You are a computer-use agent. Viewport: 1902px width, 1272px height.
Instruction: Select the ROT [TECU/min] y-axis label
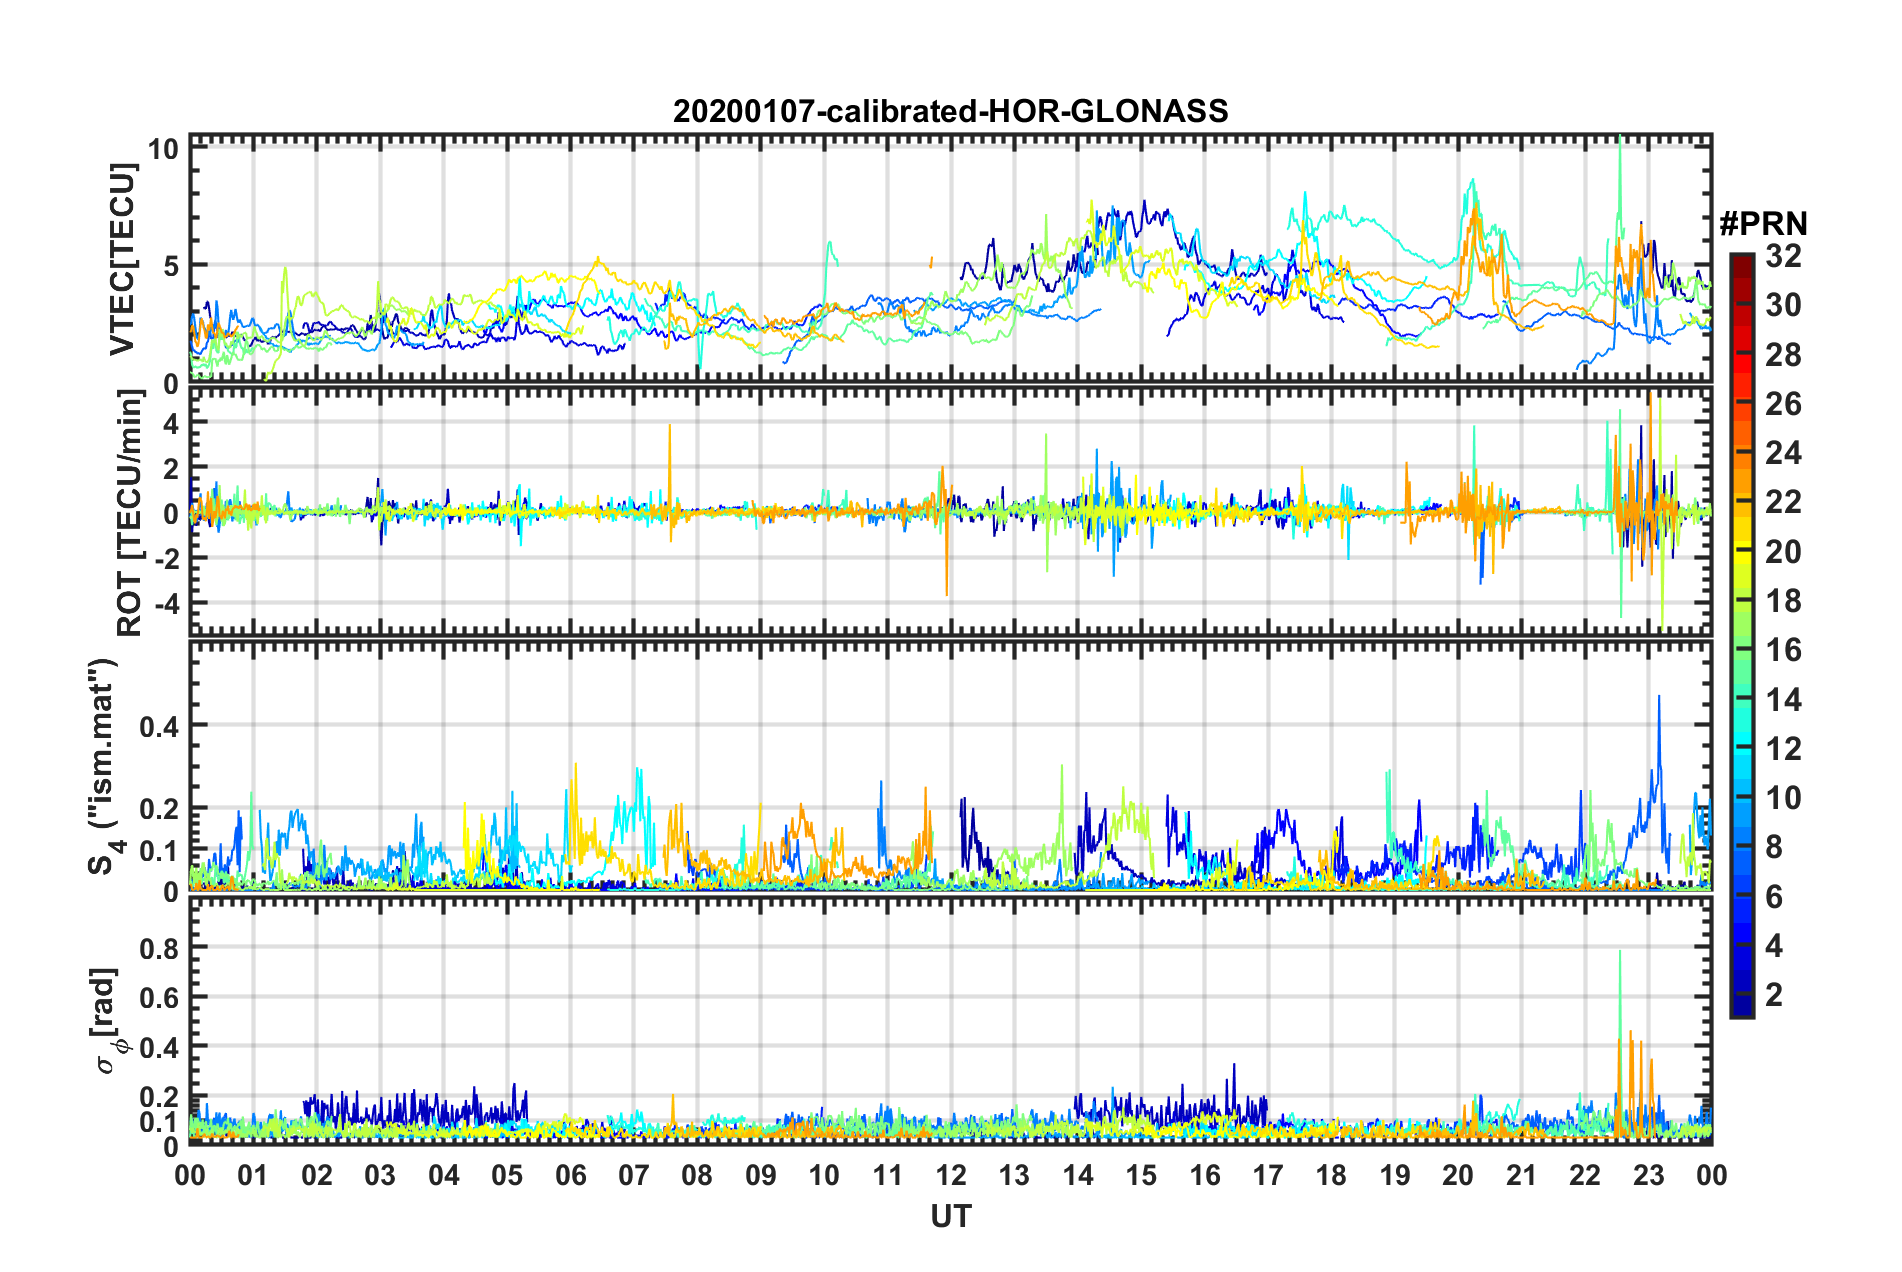point(129,513)
